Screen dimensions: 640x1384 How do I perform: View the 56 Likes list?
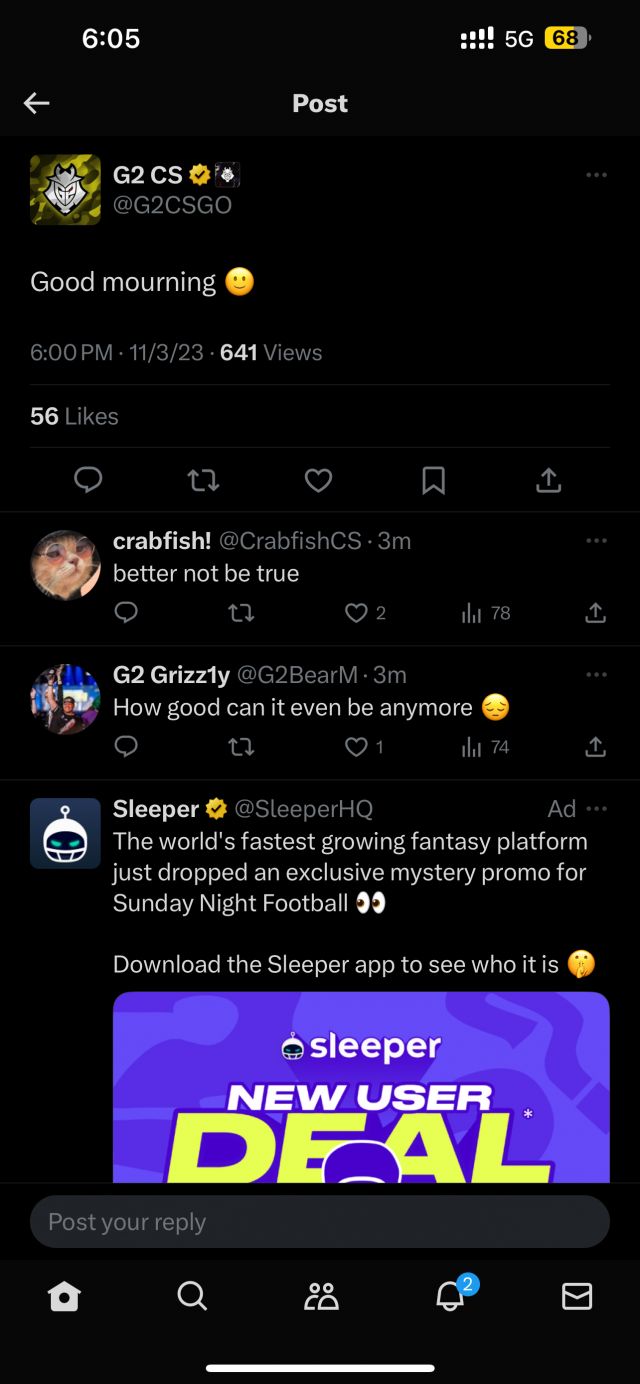pyautogui.click(x=74, y=416)
